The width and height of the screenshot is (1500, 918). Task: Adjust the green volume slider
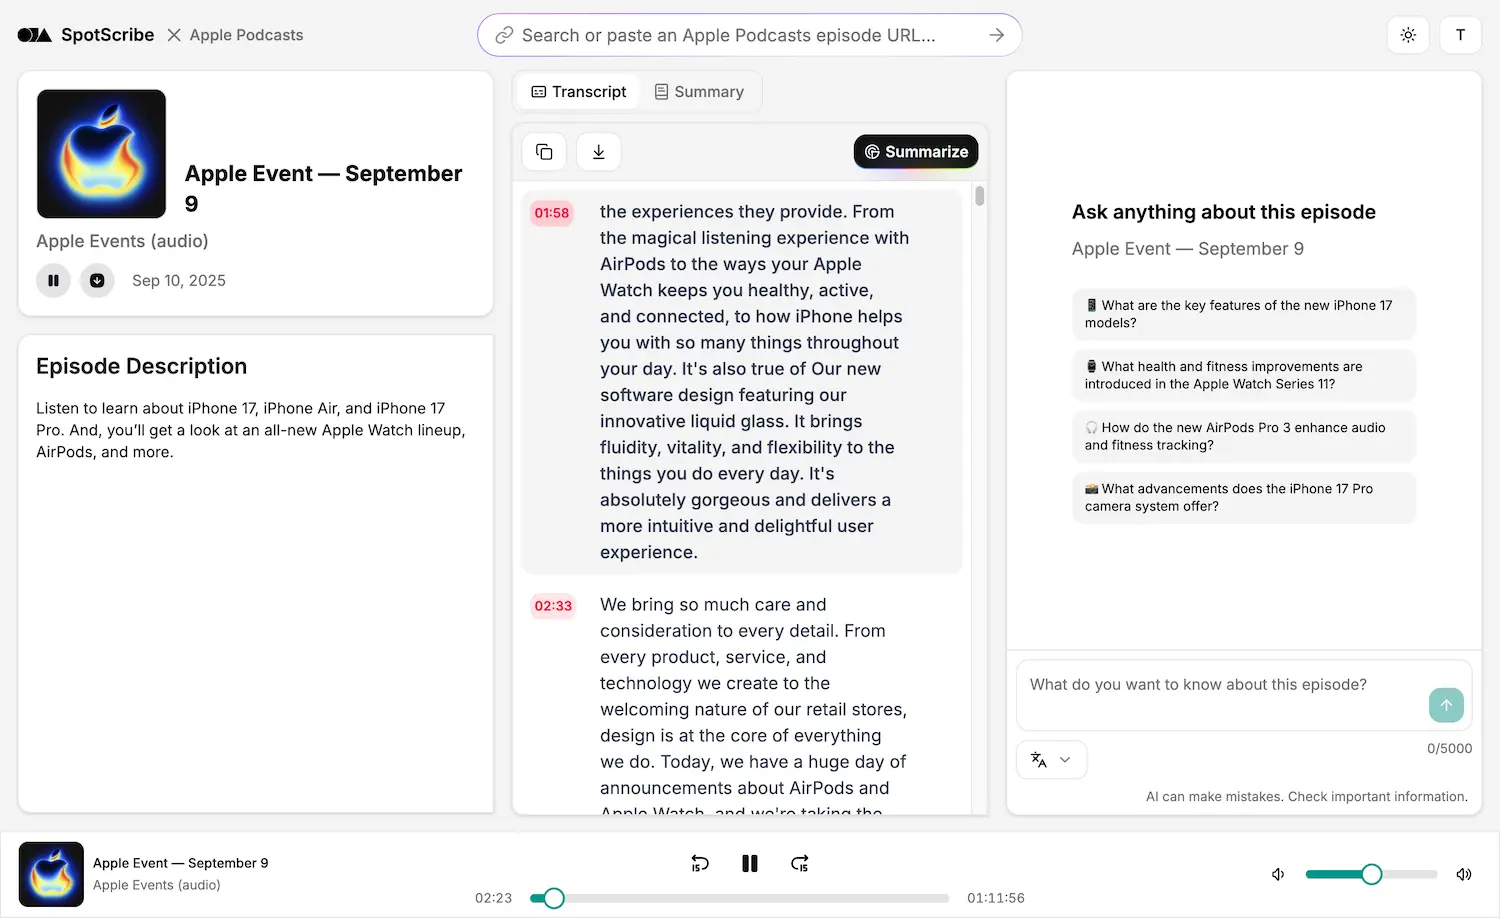pyautogui.click(x=1371, y=873)
